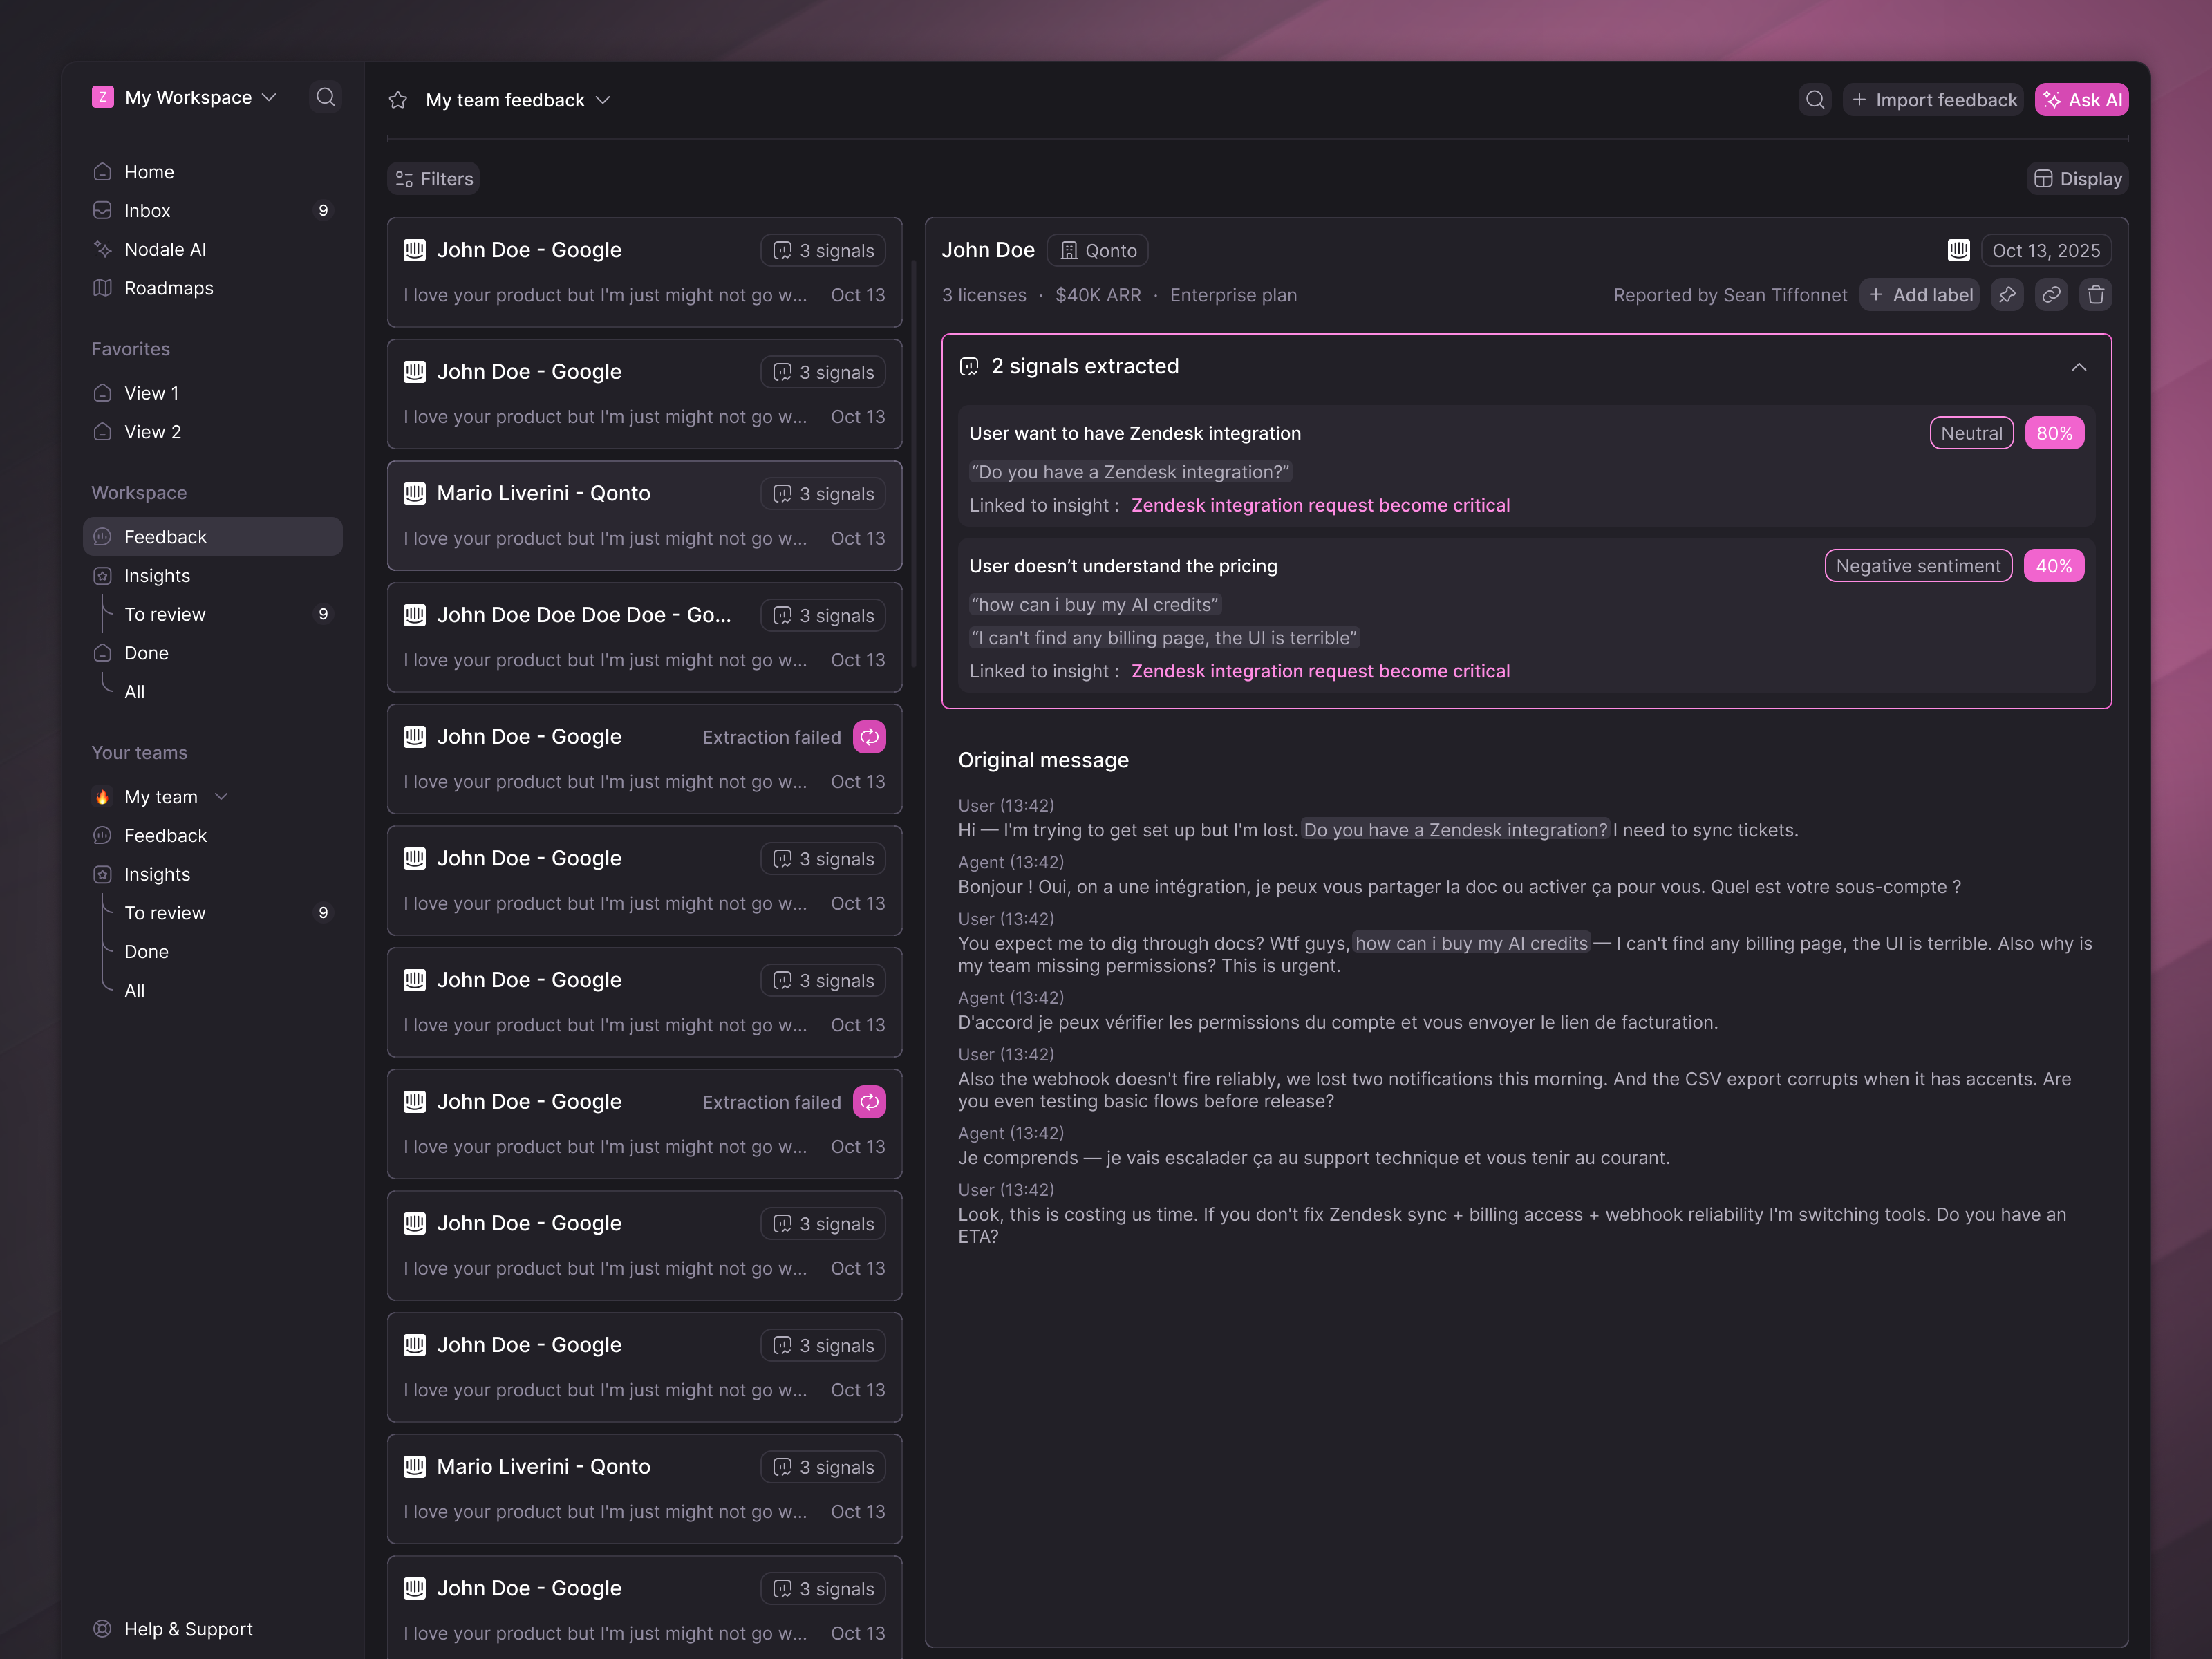Click the Neutral sentiment tag

click(x=1970, y=433)
